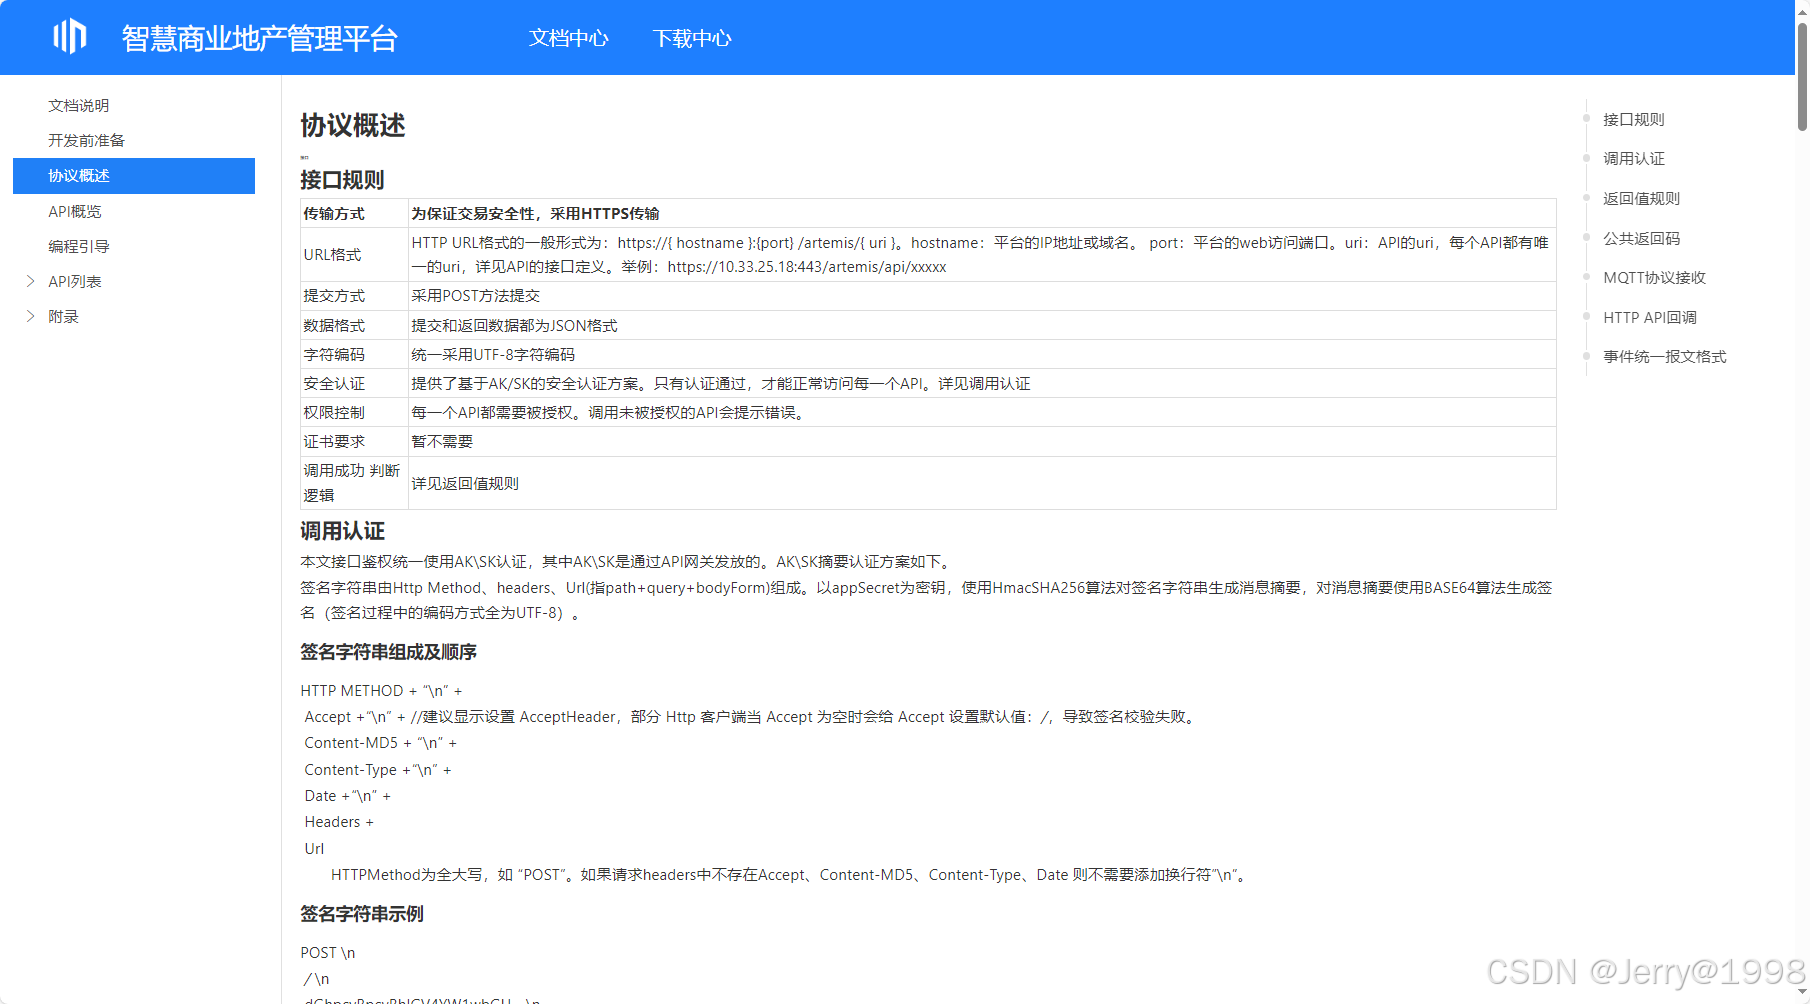
Task: Open the 文档中心 navigation tab
Action: 568,38
